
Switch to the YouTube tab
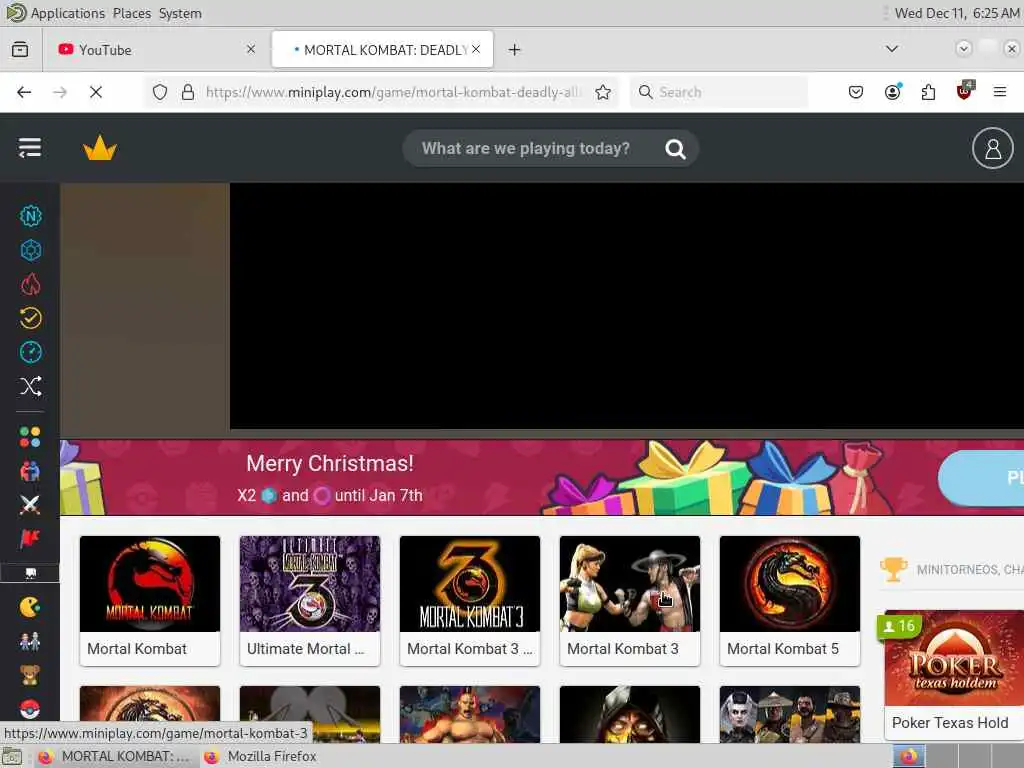[155, 50]
